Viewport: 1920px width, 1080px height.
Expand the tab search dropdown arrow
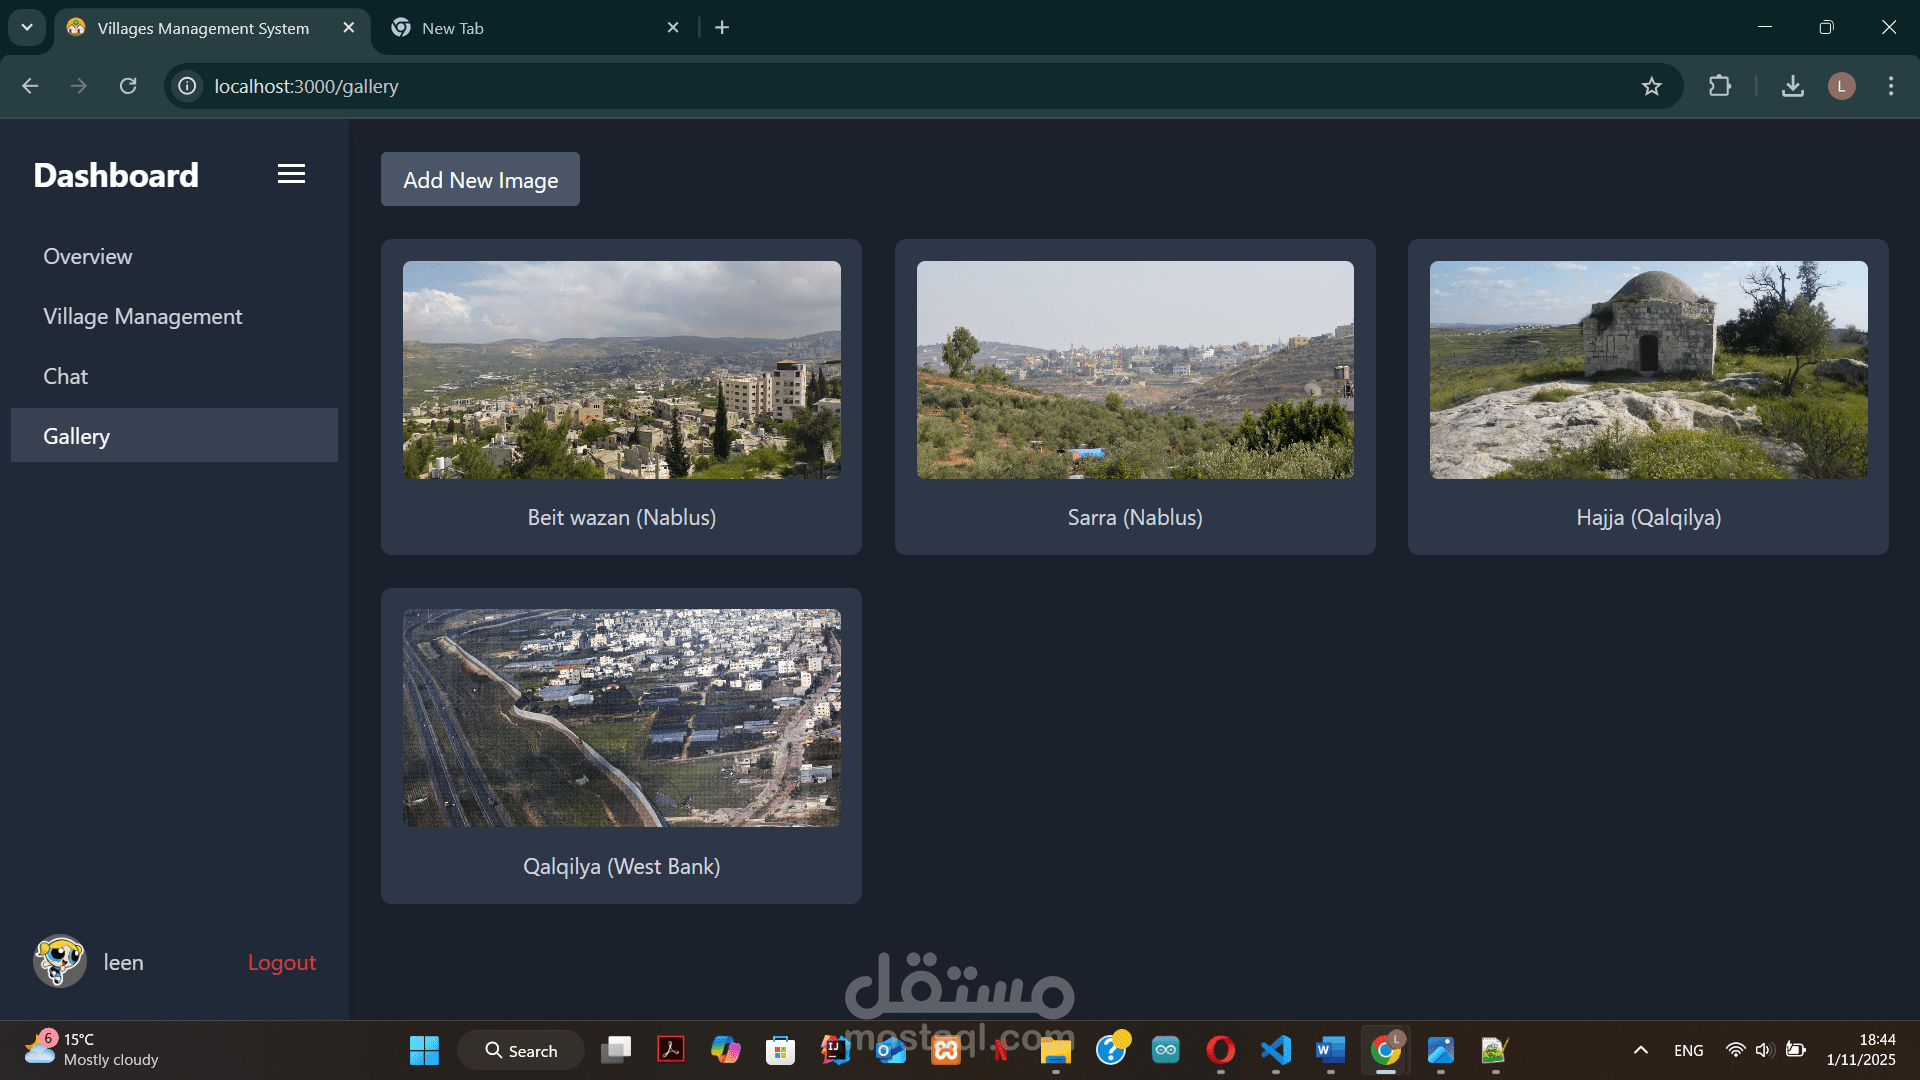[27, 27]
